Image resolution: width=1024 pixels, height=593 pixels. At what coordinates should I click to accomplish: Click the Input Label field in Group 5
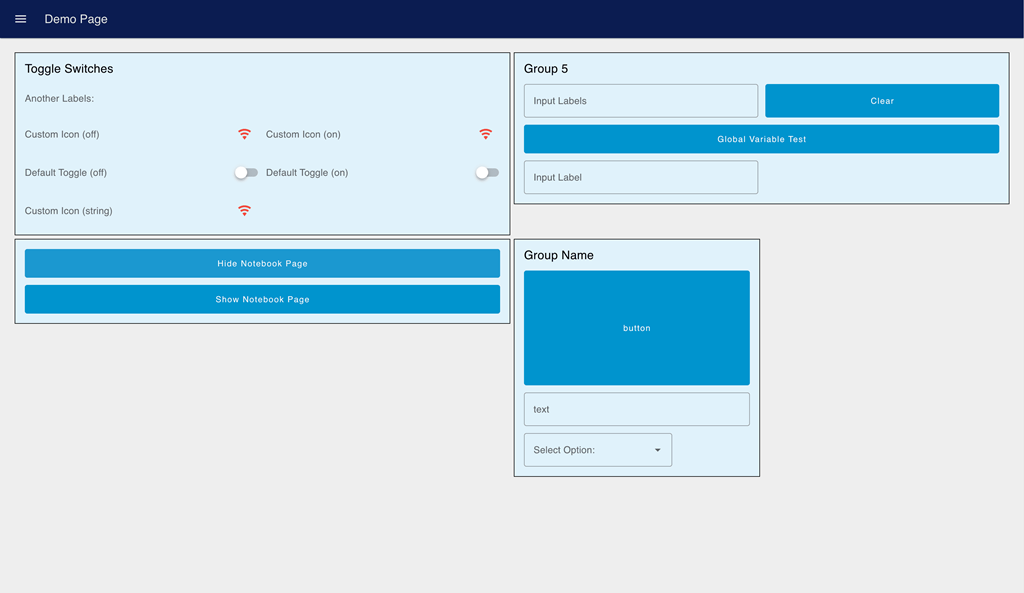pos(640,177)
